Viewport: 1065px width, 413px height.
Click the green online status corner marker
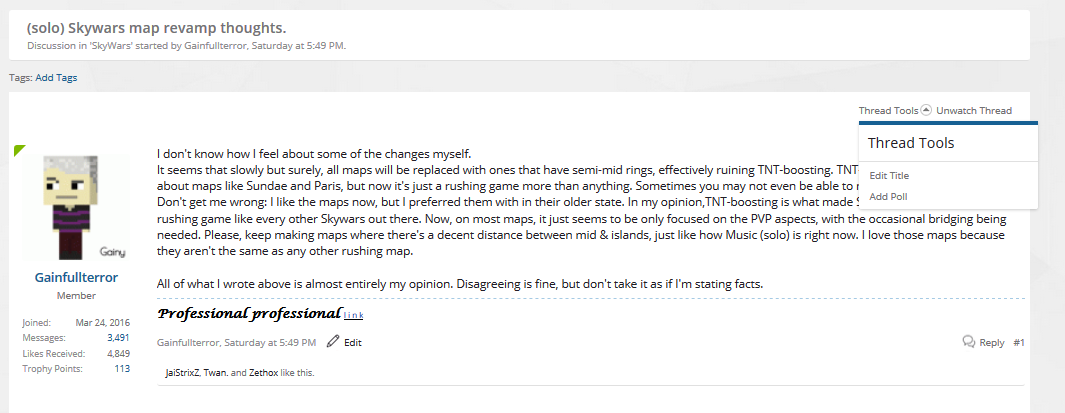[19, 150]
